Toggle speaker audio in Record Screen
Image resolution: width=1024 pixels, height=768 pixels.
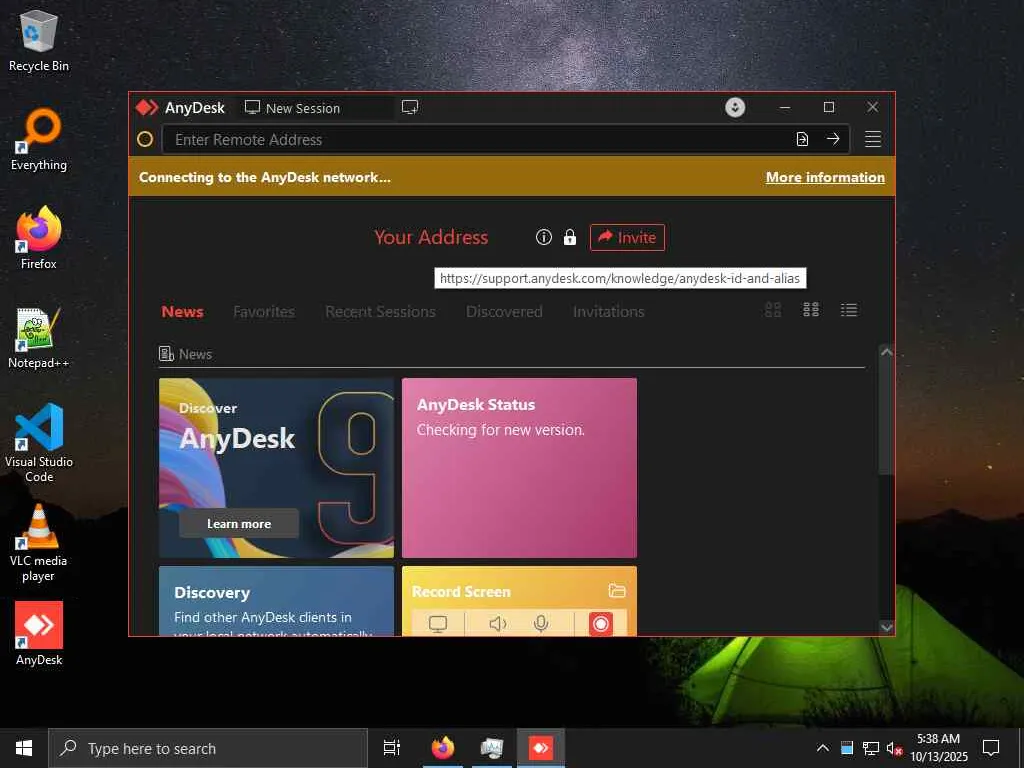pyautogui.click(x=498, y=624)
